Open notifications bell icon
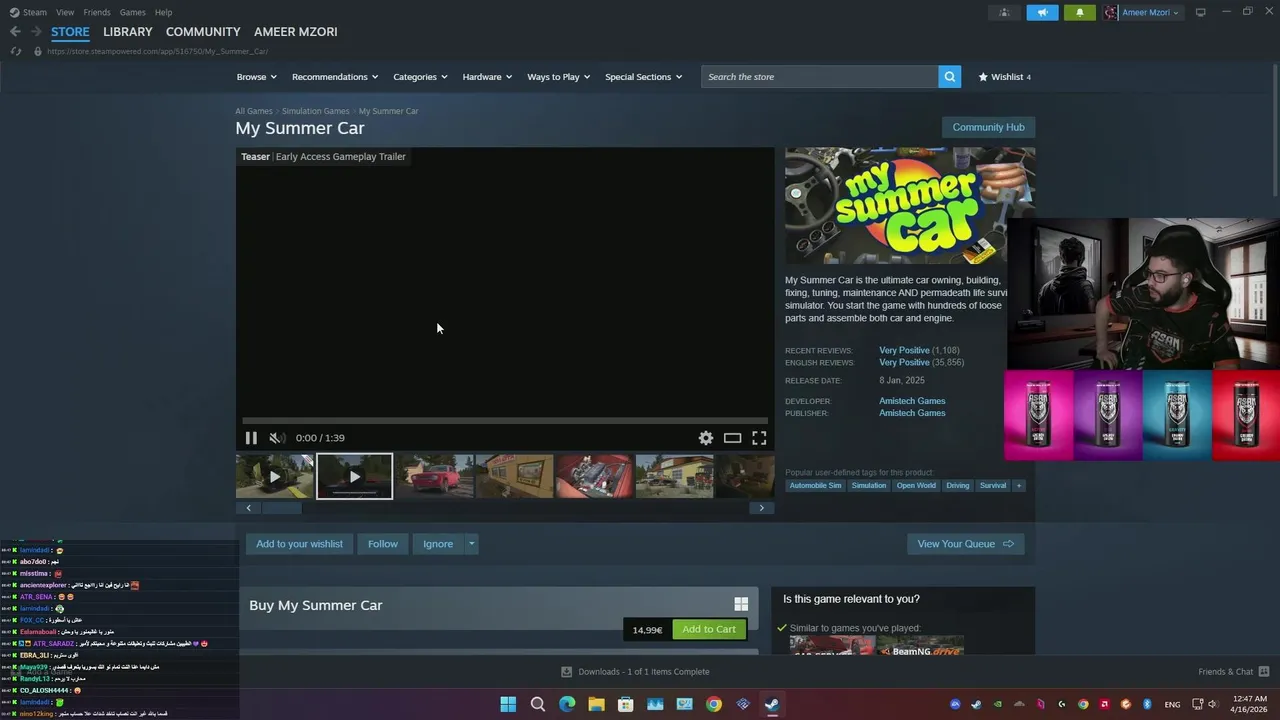1280x720 pixels. [1079, 12]
